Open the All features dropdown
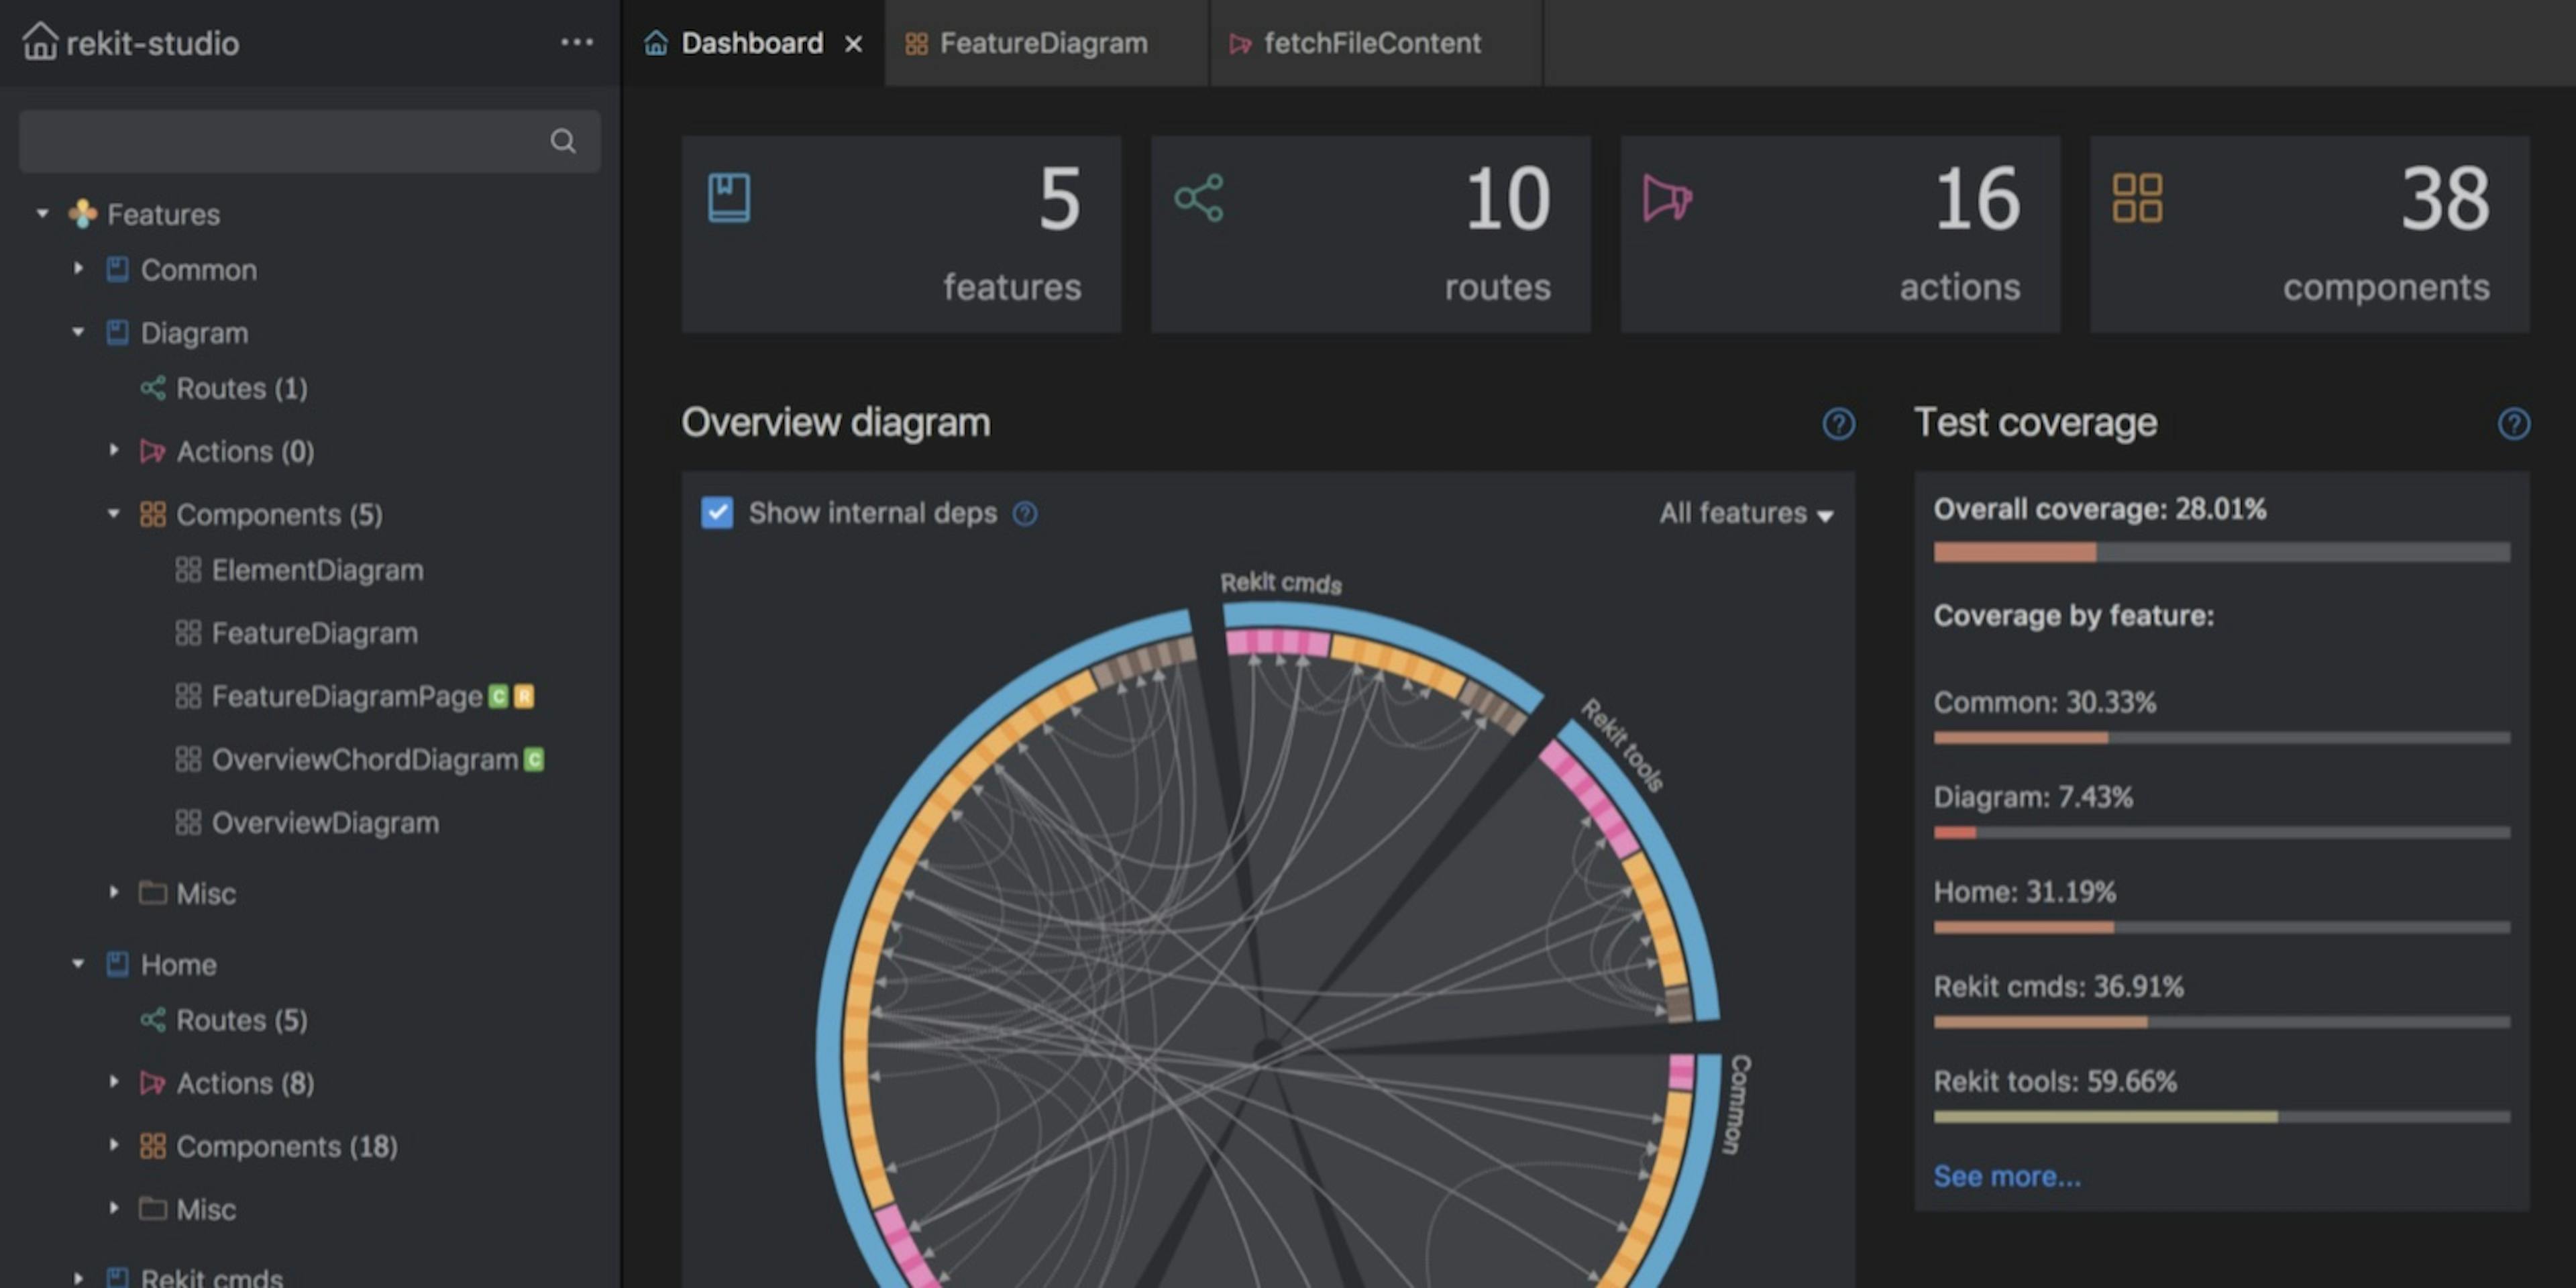 (x=1745, y=514)
